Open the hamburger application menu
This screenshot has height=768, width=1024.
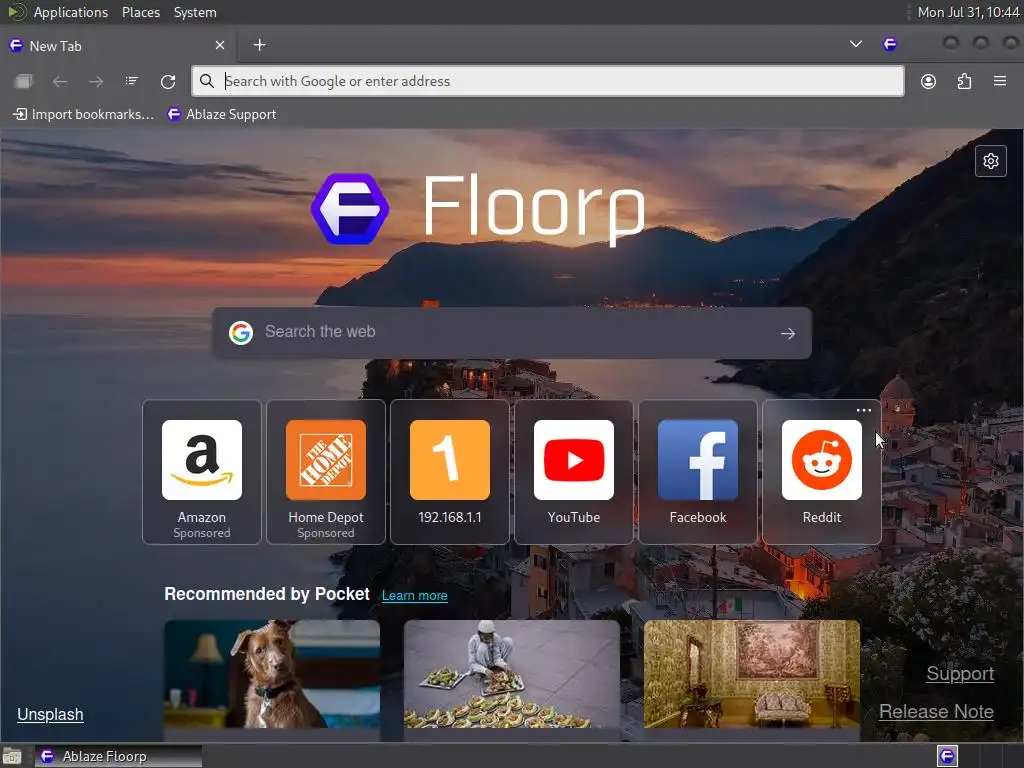[x=999, y=81]
